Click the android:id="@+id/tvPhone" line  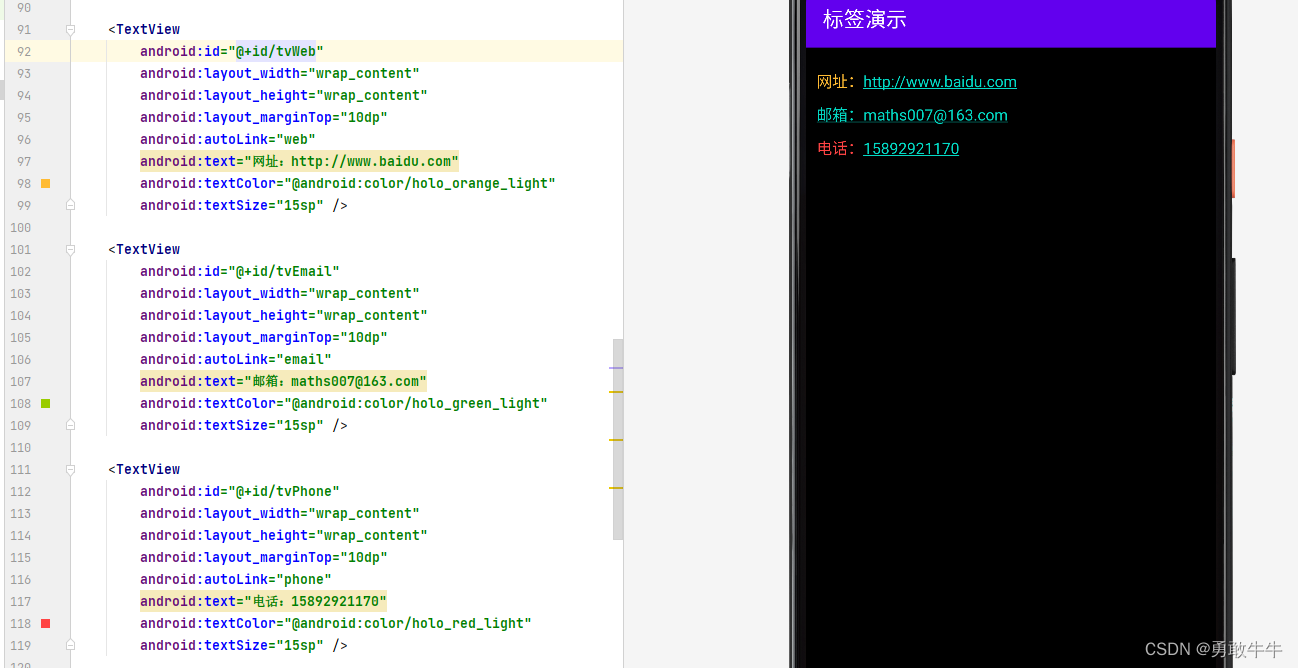click(x=240, y=492)
